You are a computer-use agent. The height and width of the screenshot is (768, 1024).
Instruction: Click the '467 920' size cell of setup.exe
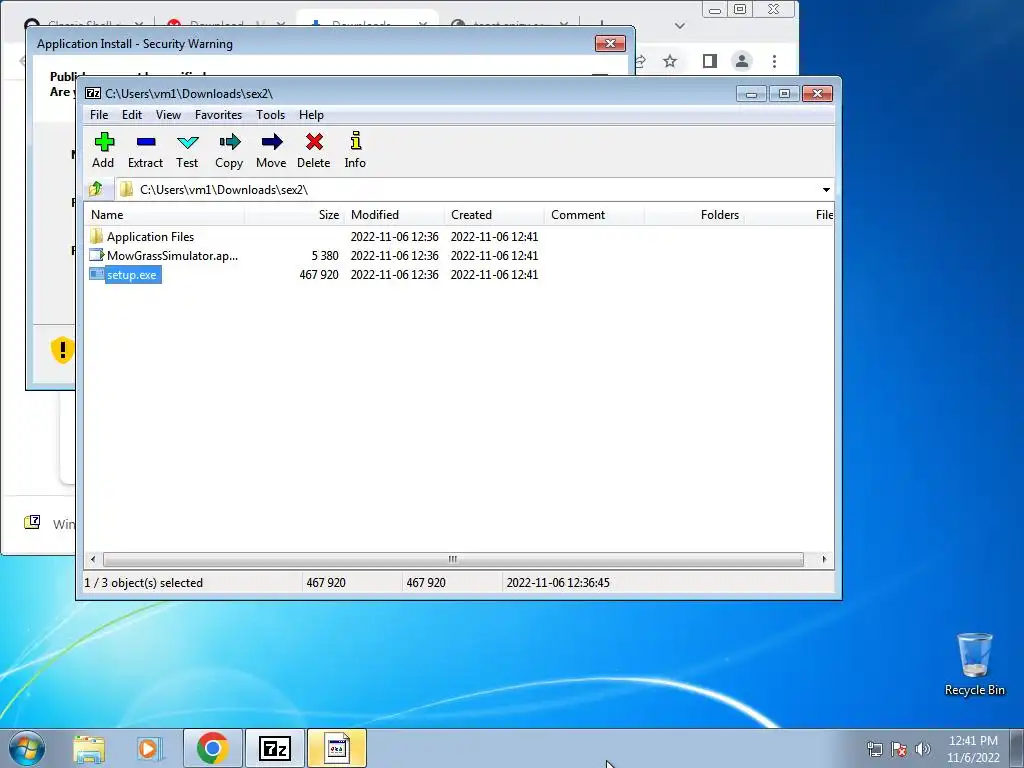[319, 274]
